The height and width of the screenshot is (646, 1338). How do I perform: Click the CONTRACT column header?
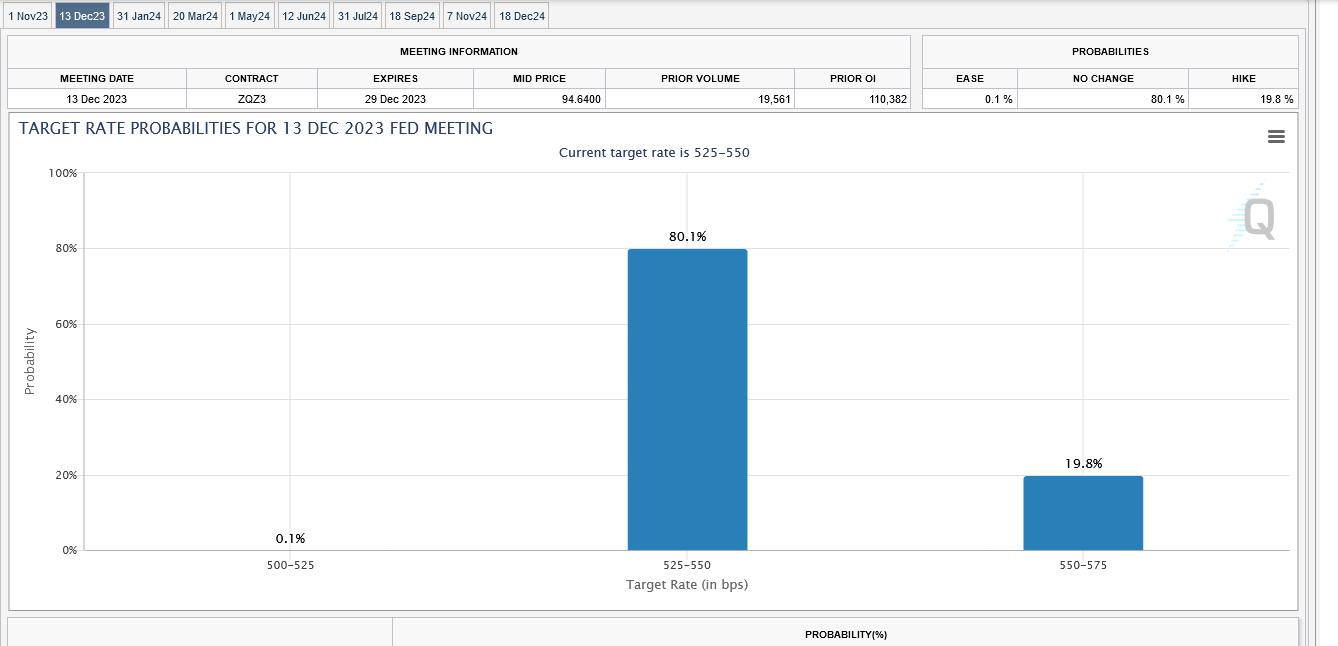[252, 78]
